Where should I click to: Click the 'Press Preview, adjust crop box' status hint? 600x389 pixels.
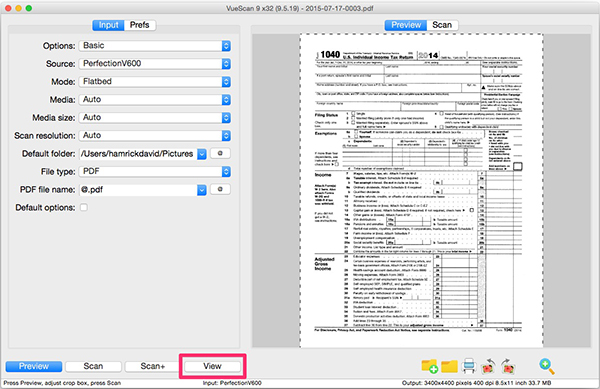tap(62, 383)
